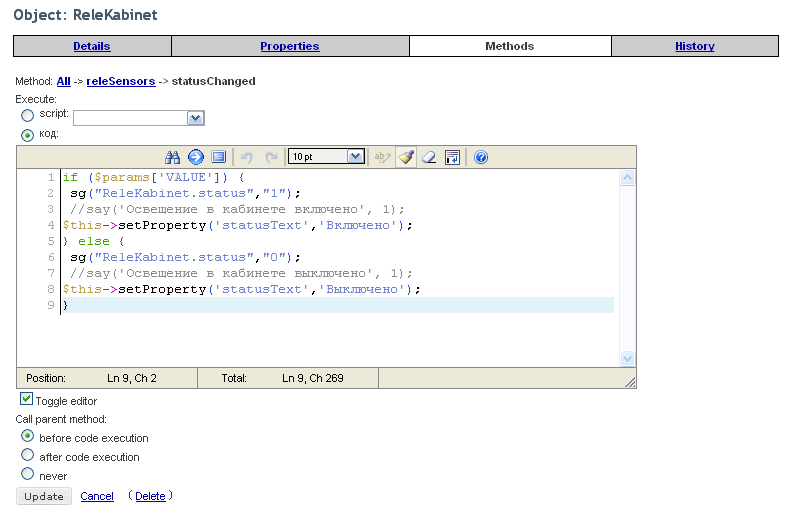The height and width of the screenshot is (512, 789).
Task: Click 'statusChanged' method name text
Action: pos(213,81)
